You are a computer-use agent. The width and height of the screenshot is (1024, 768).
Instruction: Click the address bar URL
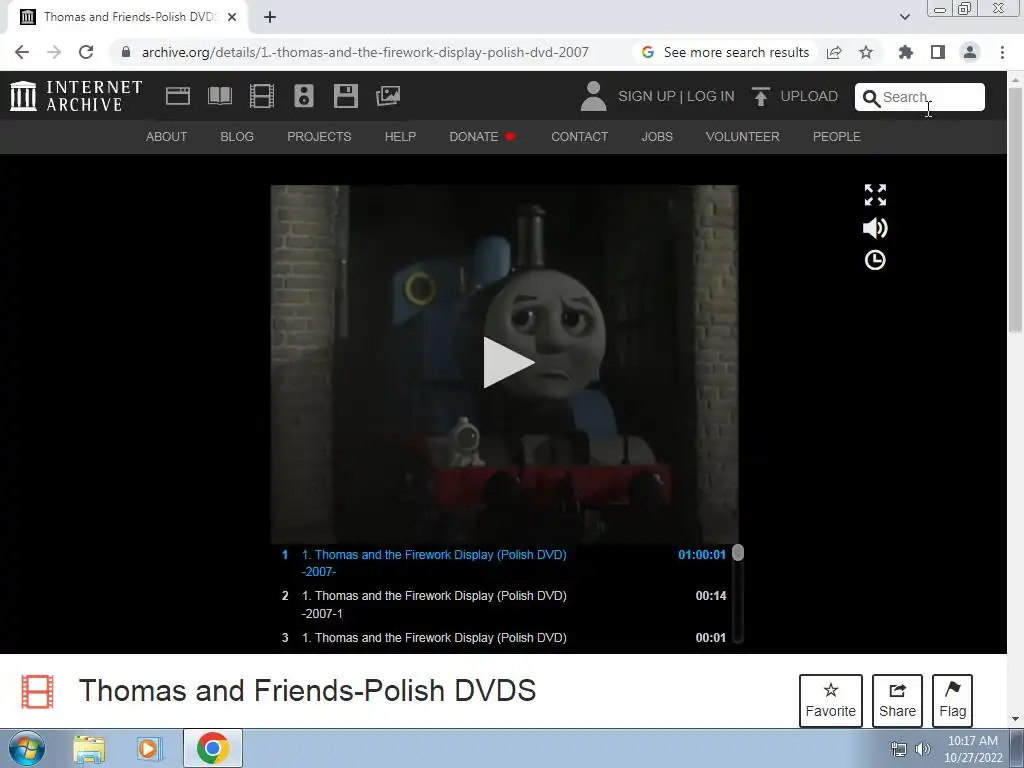tap(365, 52)
